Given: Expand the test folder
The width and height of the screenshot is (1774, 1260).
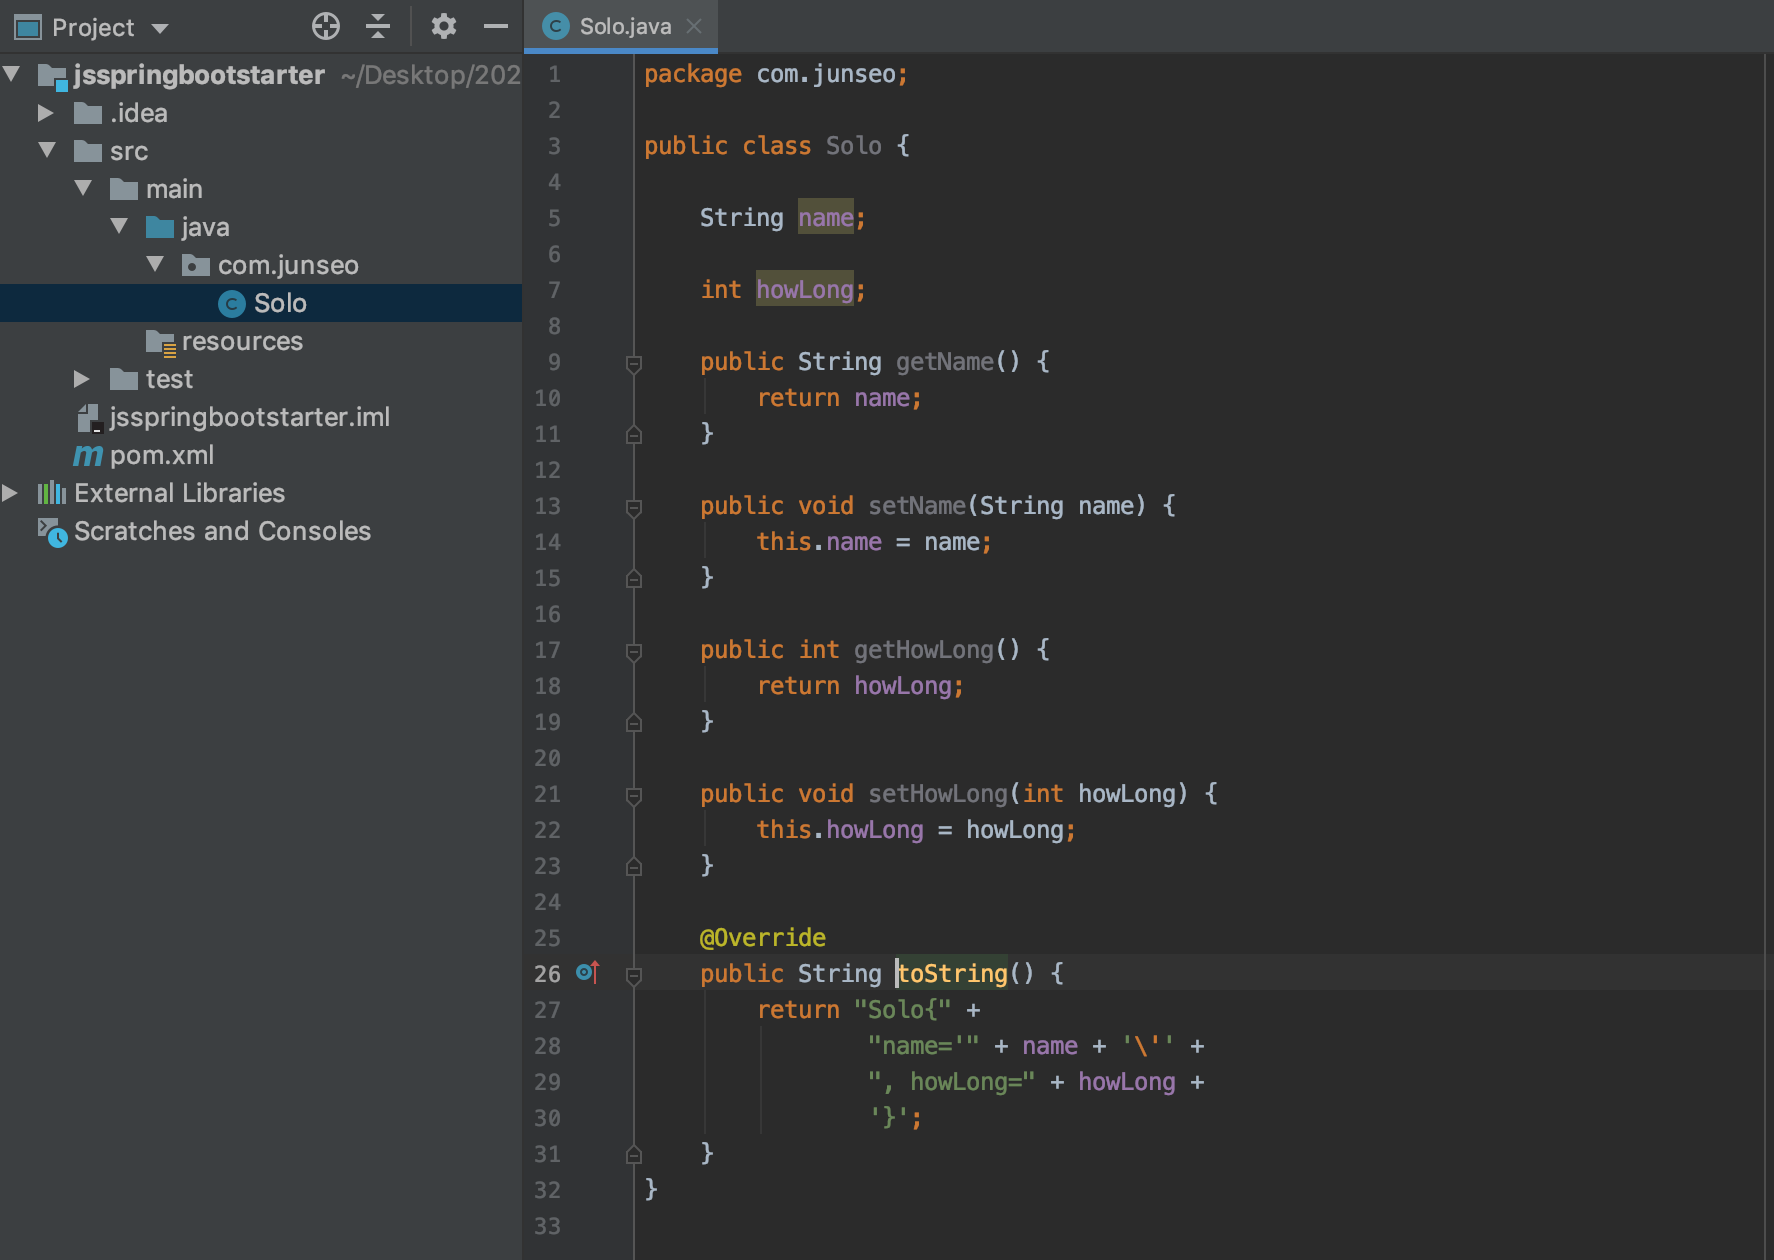Looking at the screenshot, I should (x=82, y=379).
